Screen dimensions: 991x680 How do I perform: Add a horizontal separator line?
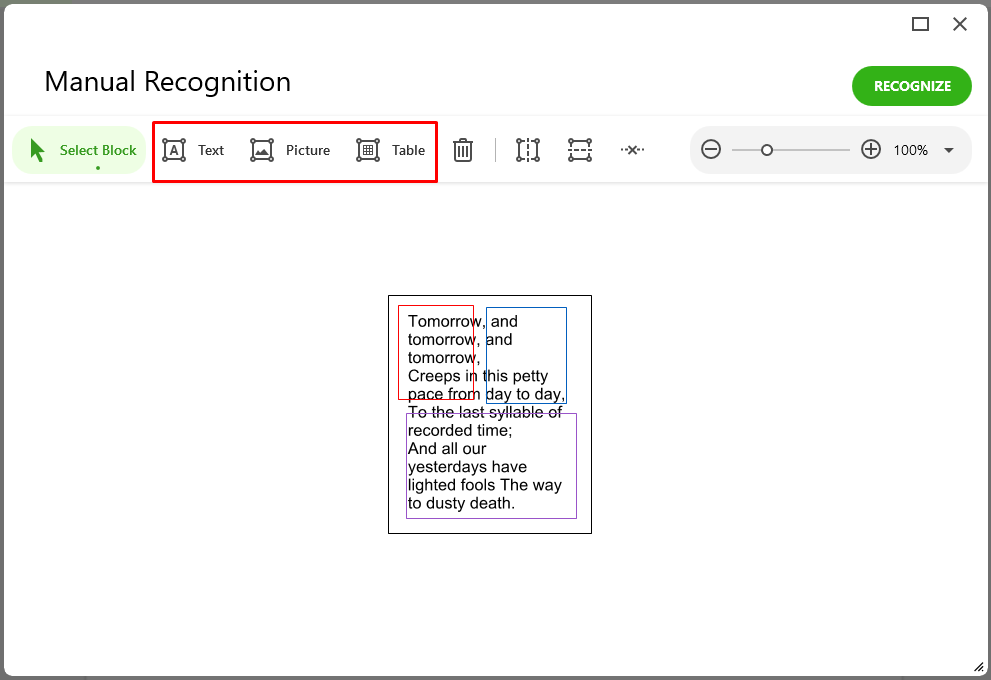(x=580, y=150)
